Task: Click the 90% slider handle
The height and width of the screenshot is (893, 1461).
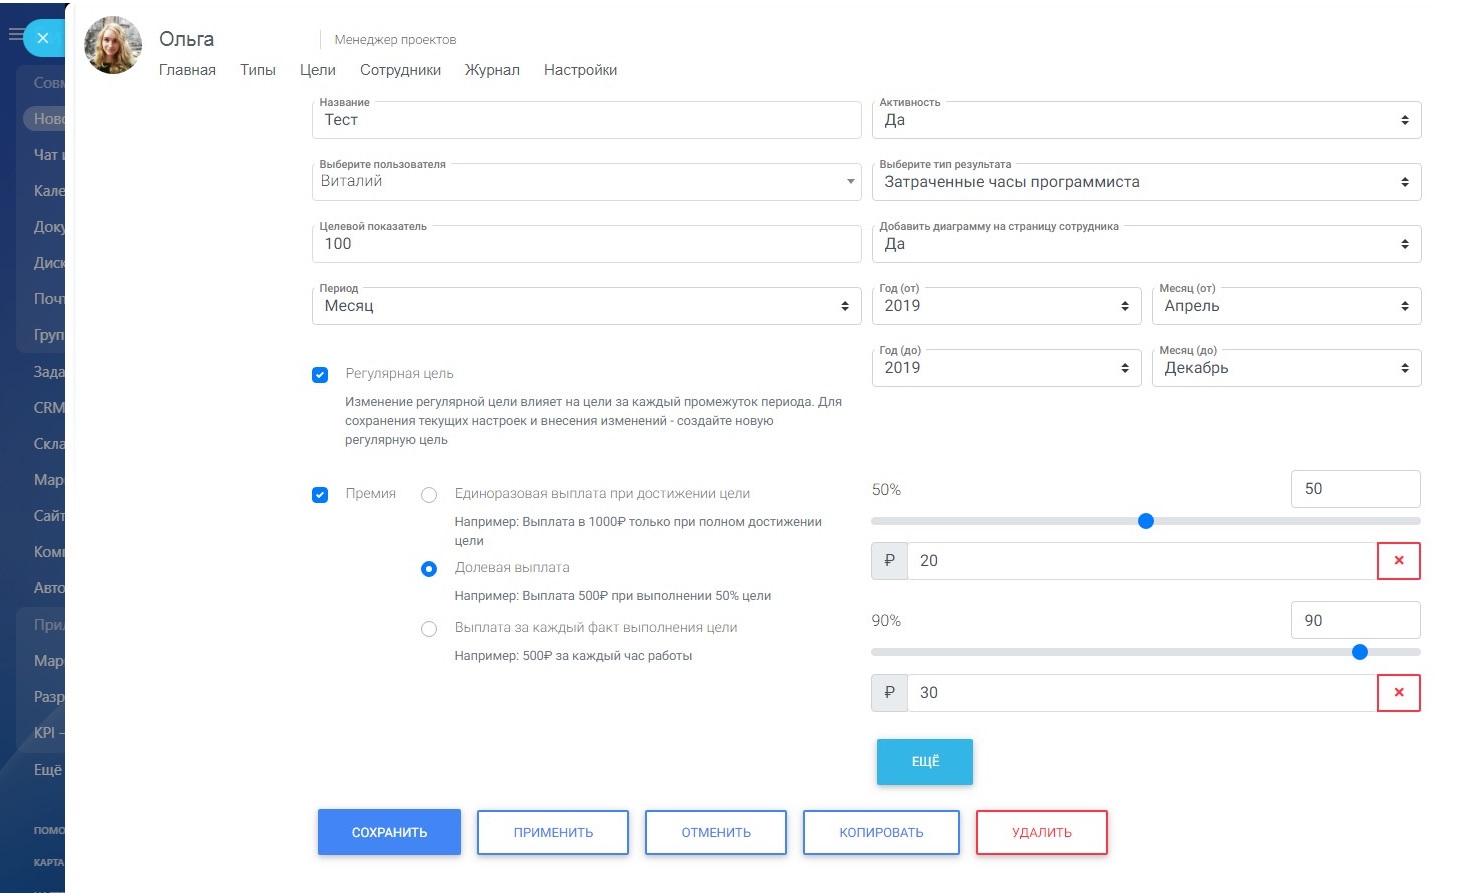Action: pyautogui.click(x=1359, y=652)
